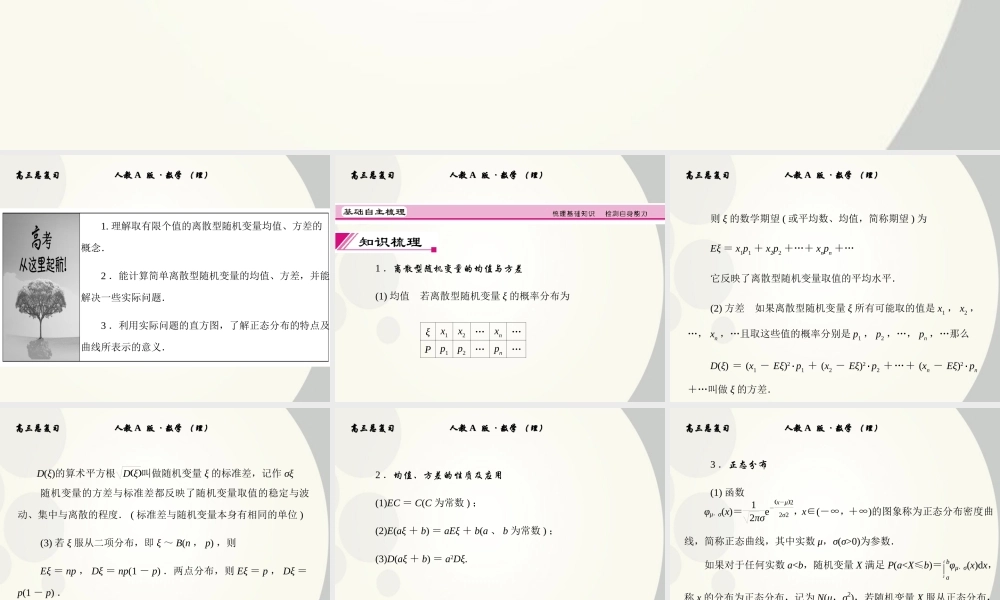
Task: Select the x₂ cell in the table
Action: (461, 332)
